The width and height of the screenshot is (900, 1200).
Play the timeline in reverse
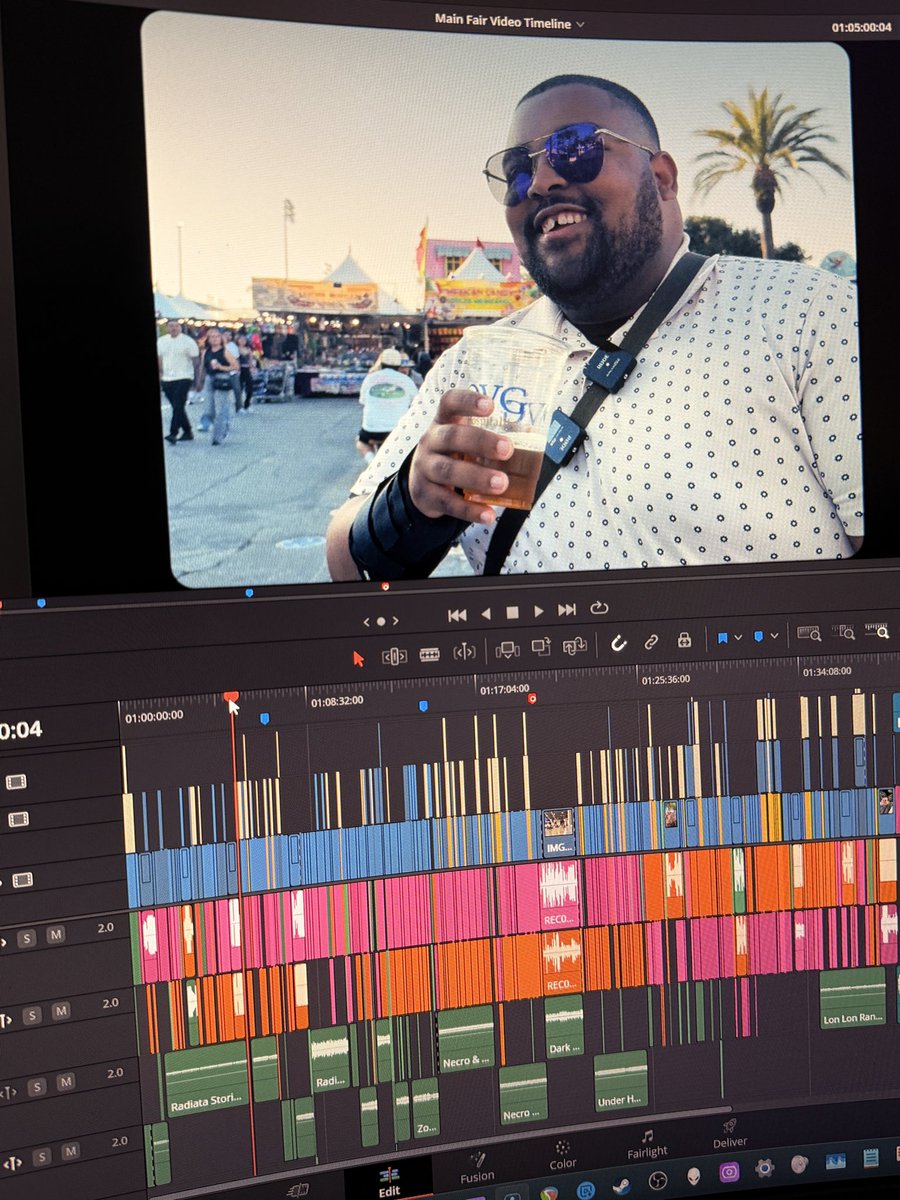pyautogui.click(x=487, y=613)
